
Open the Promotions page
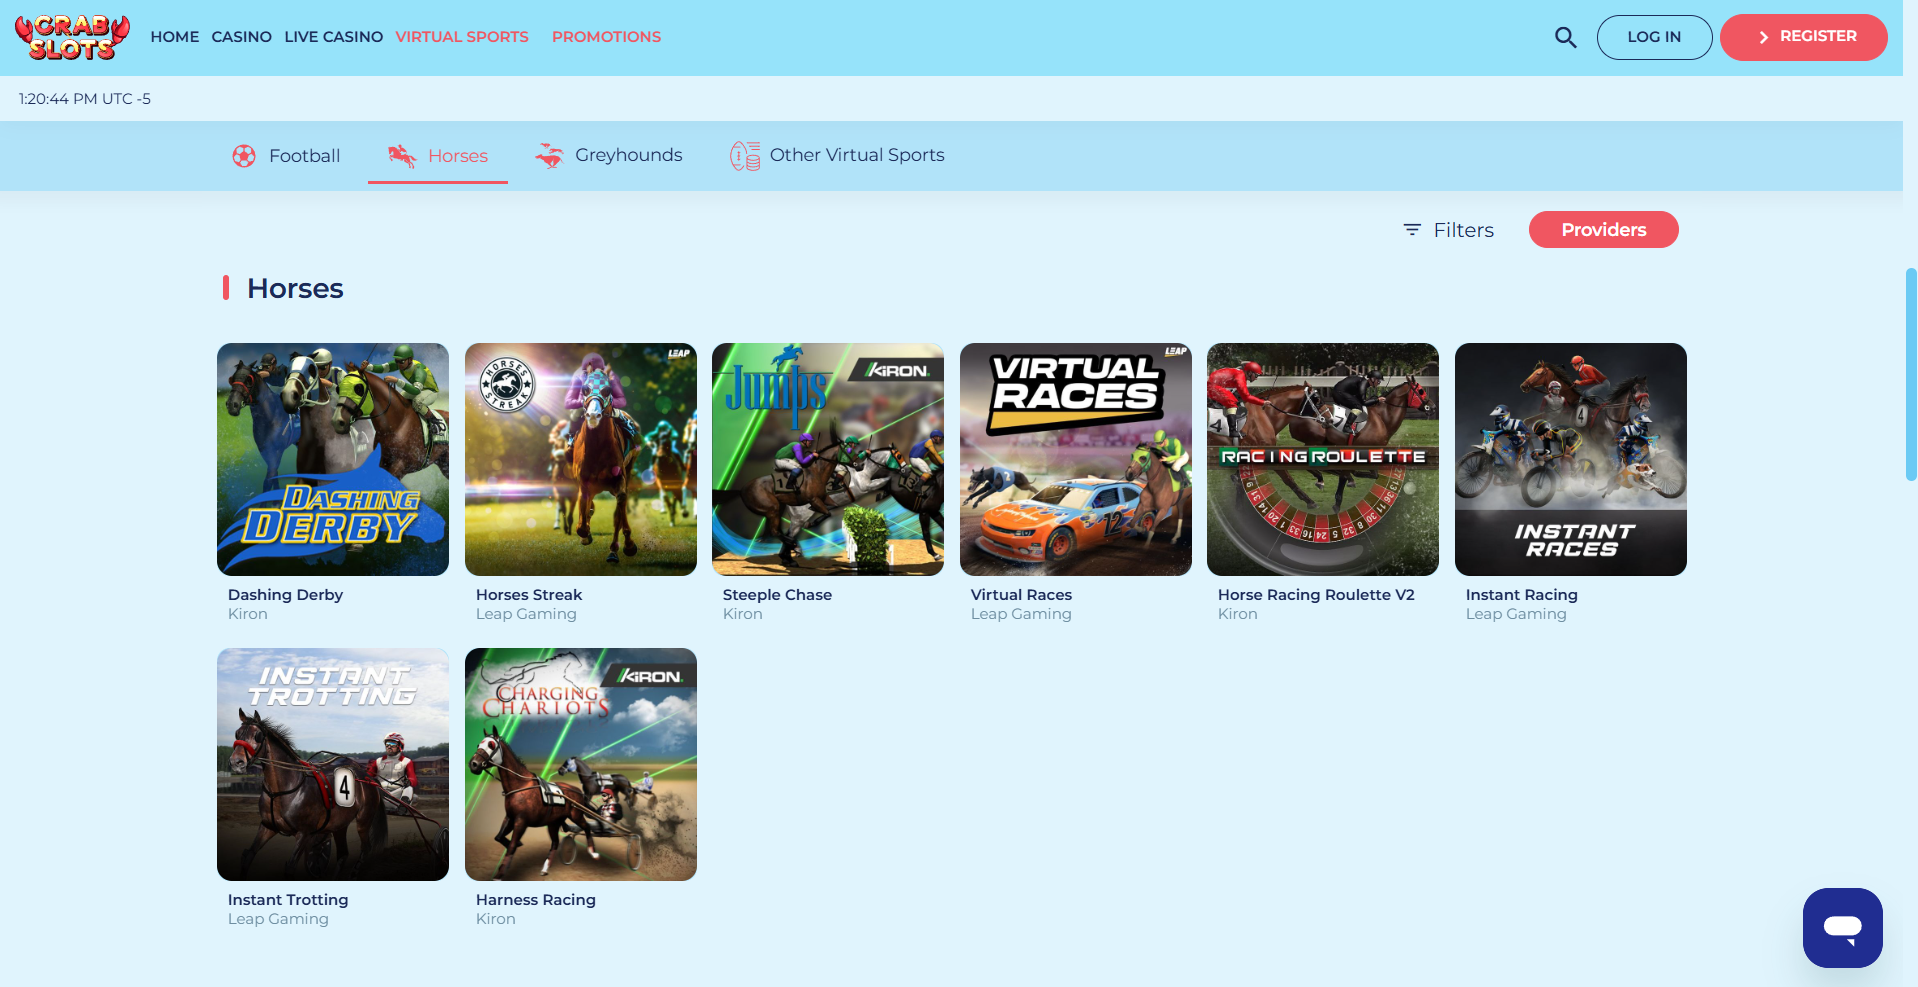[606, 37]
